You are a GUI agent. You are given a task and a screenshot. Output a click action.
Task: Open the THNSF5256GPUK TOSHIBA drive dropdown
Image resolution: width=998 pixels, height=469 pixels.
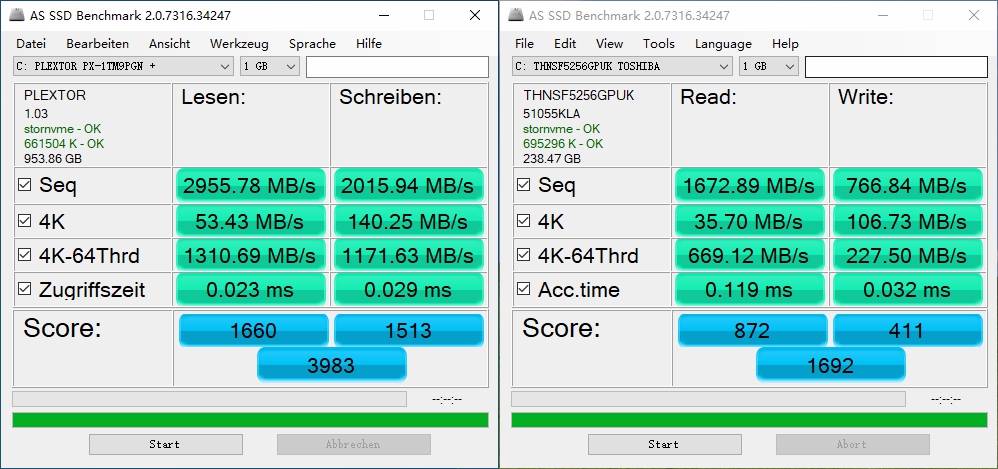point(622,66)
